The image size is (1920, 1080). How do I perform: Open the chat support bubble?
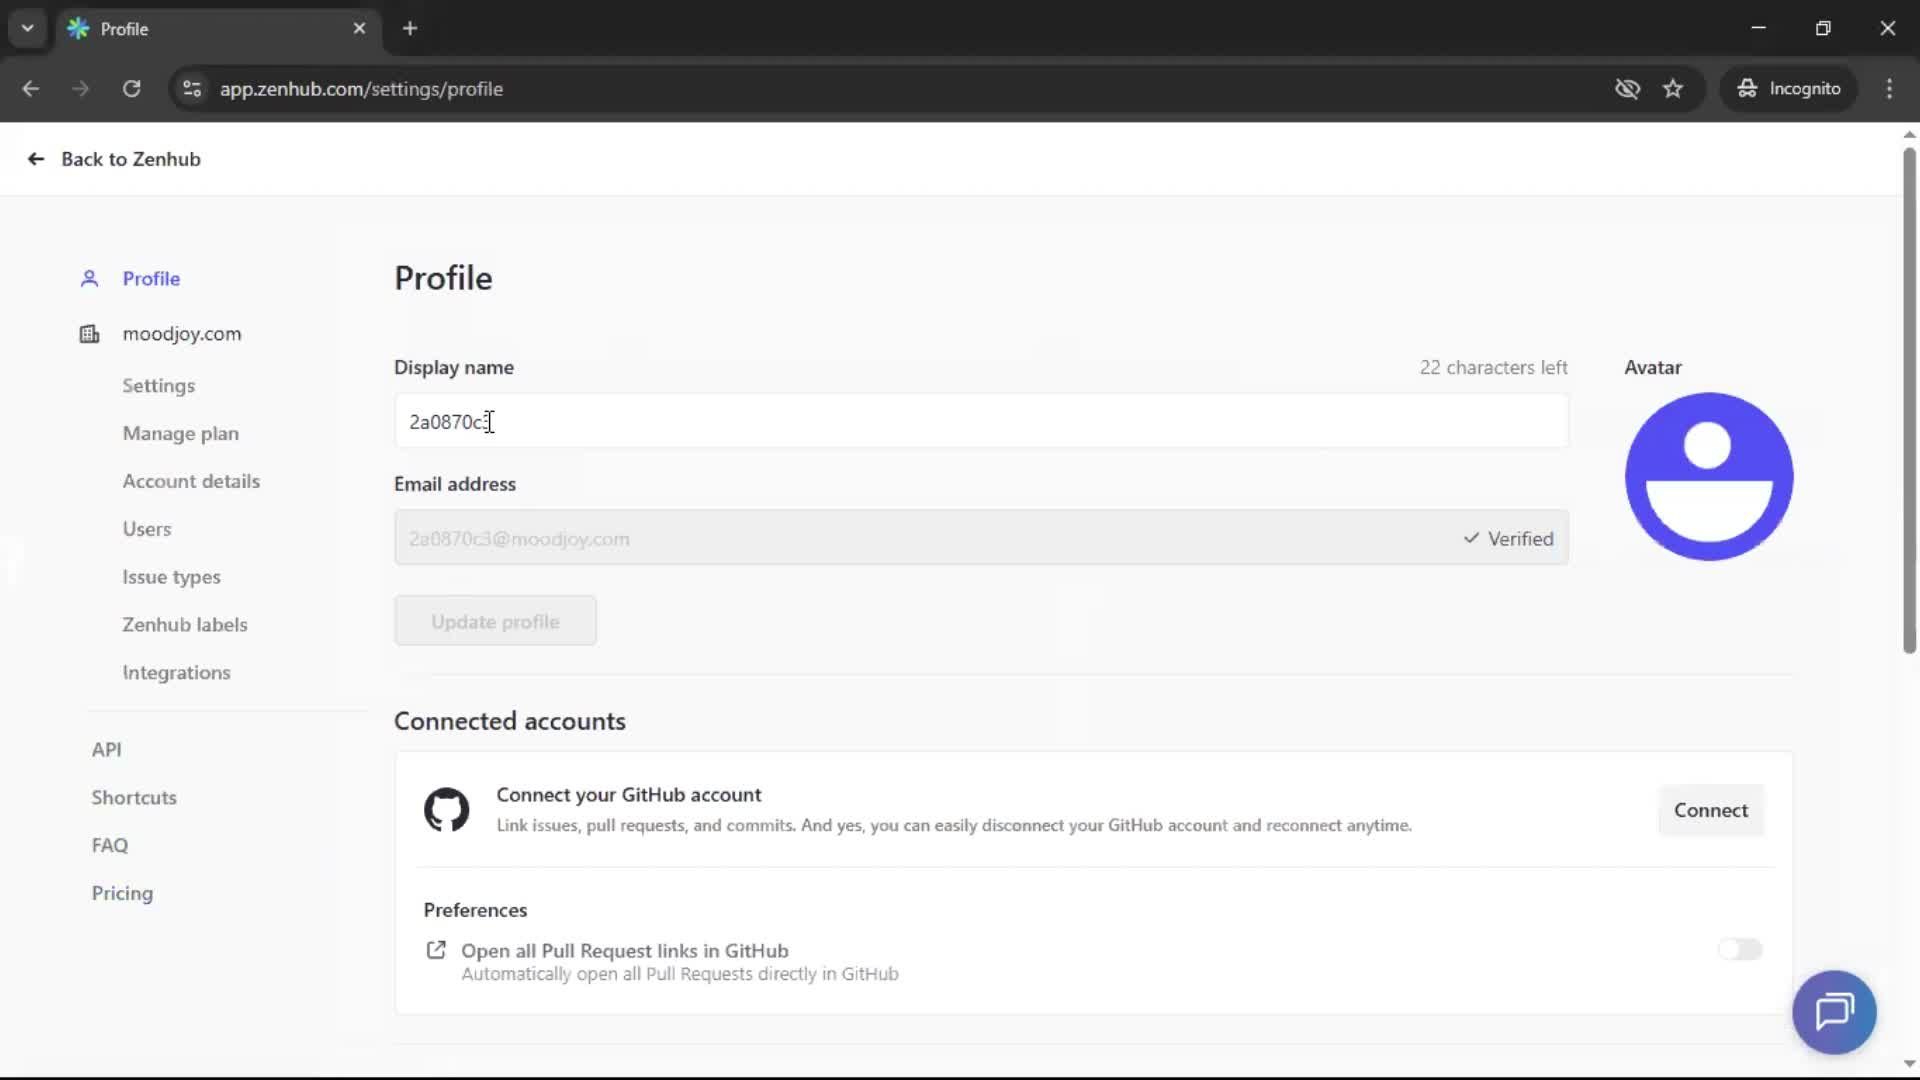coord(1834,1012)
